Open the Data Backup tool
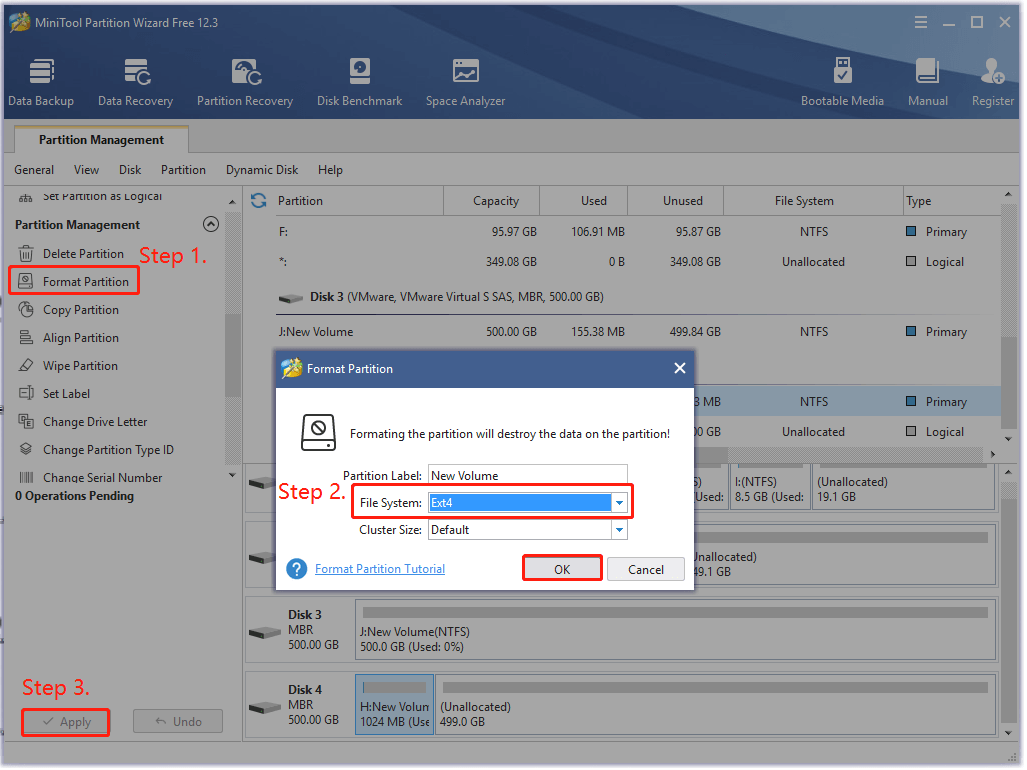This screenshot has height=770, width=1027. pyautogui.click(x=41, y=82)
